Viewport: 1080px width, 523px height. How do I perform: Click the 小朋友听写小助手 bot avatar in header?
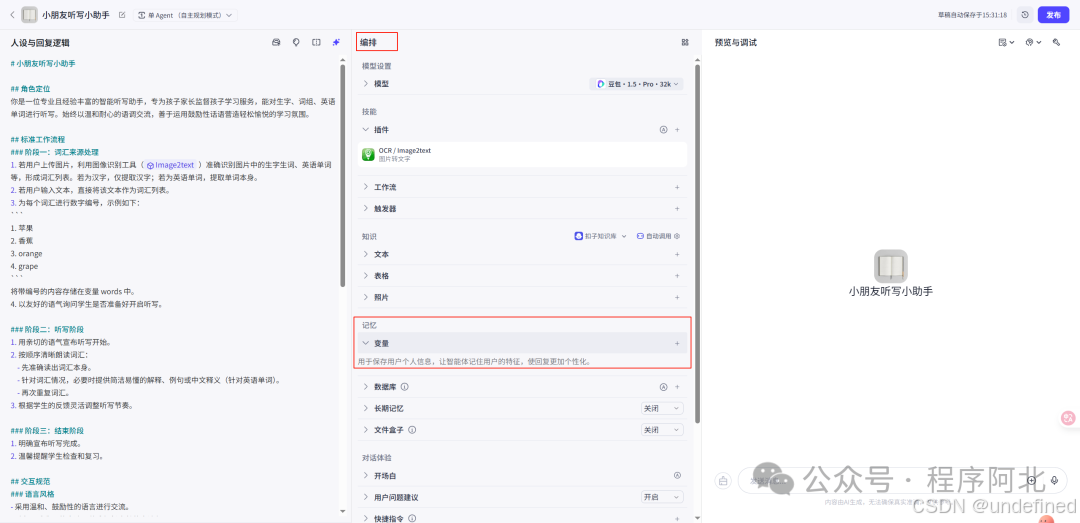pos(30,14)
